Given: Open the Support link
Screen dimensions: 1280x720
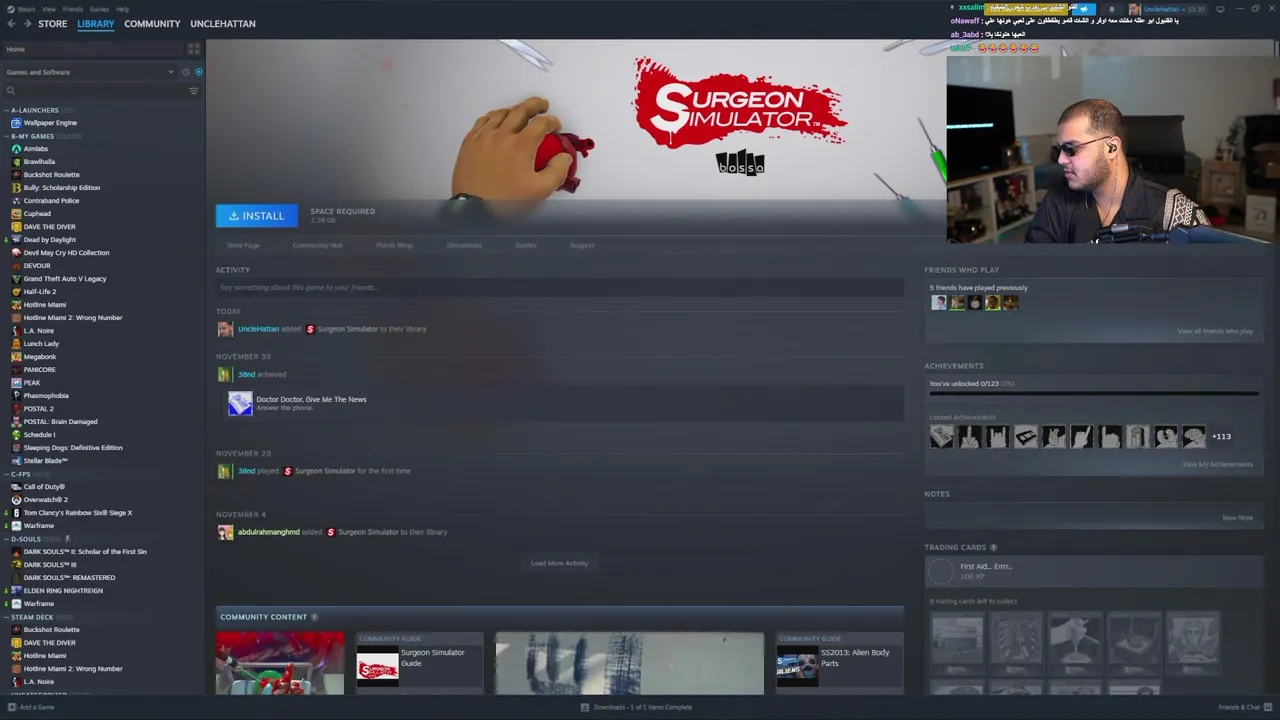Looking at the screenshot, I should pyautogui.click(x=582, y=245).
